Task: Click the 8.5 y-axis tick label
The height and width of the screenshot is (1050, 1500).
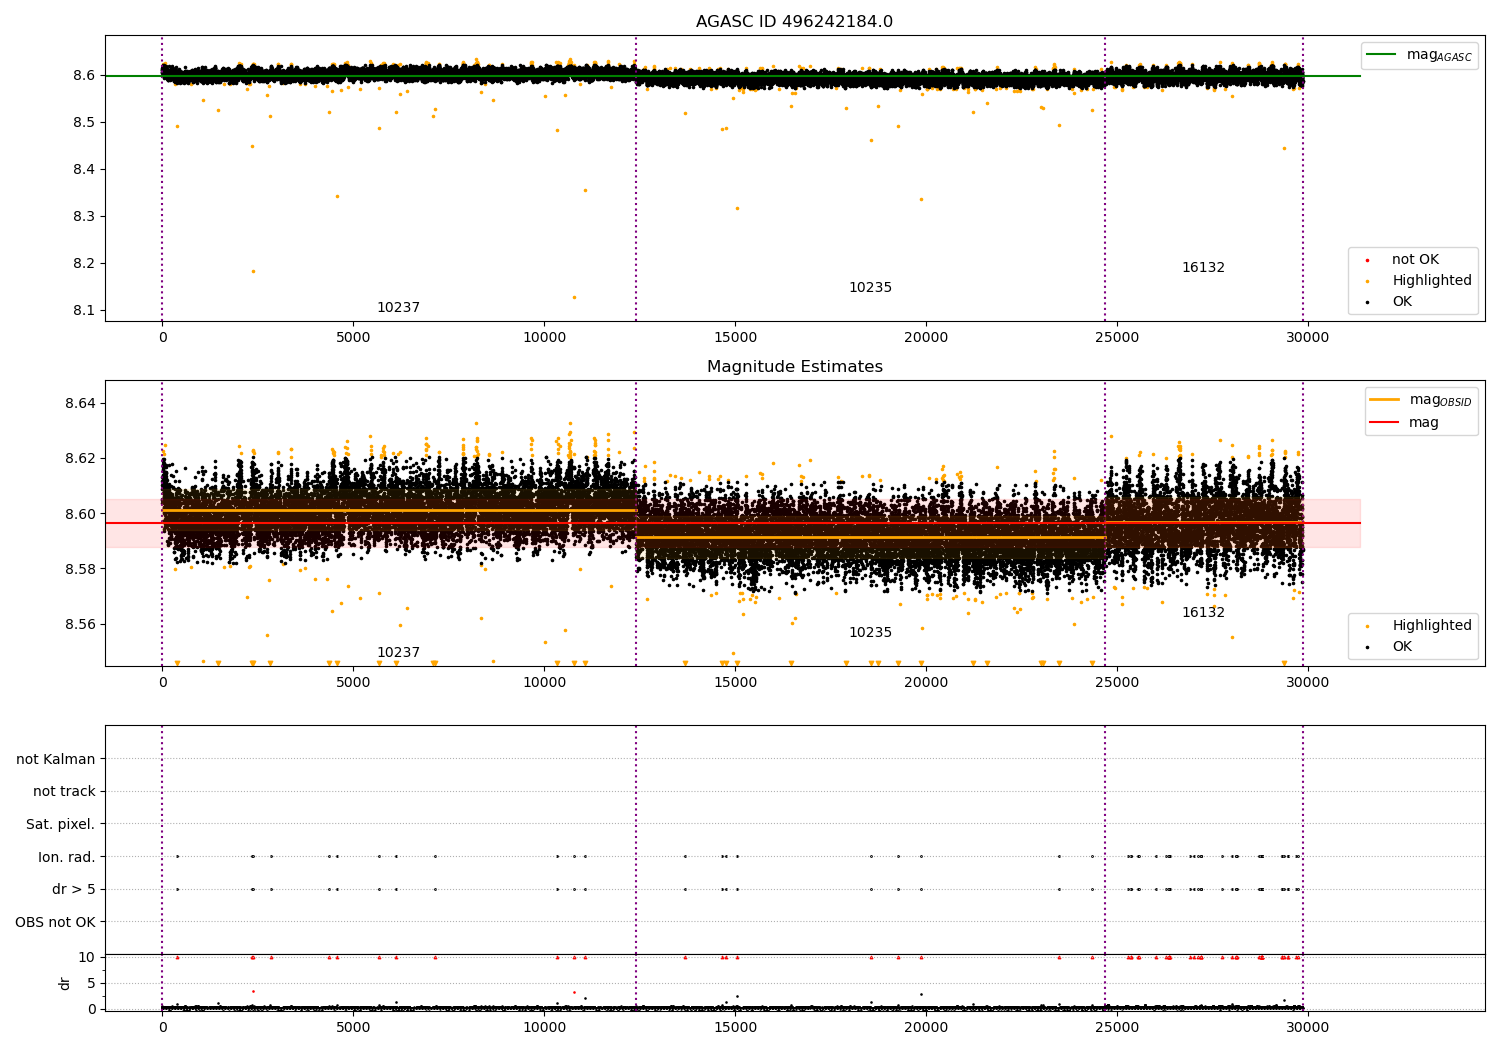Action: click(83, 123)
